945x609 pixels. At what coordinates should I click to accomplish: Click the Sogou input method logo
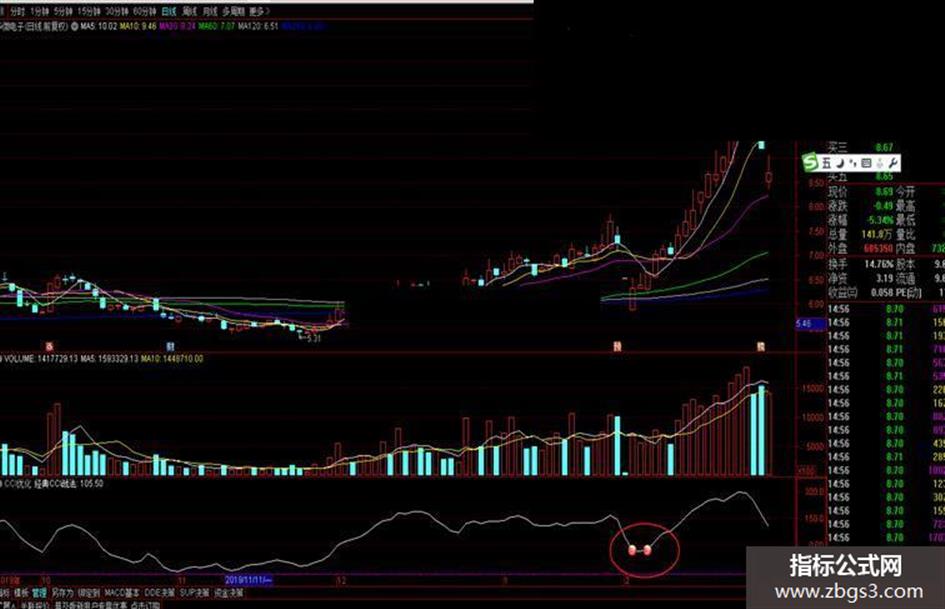click(x=811, y=162)
